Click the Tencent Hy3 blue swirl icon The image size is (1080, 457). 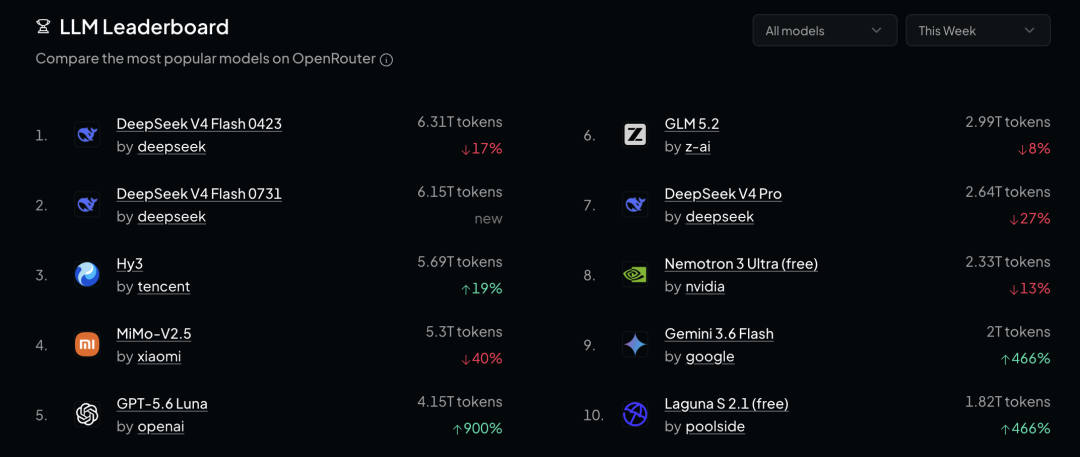tap(87, 274)
